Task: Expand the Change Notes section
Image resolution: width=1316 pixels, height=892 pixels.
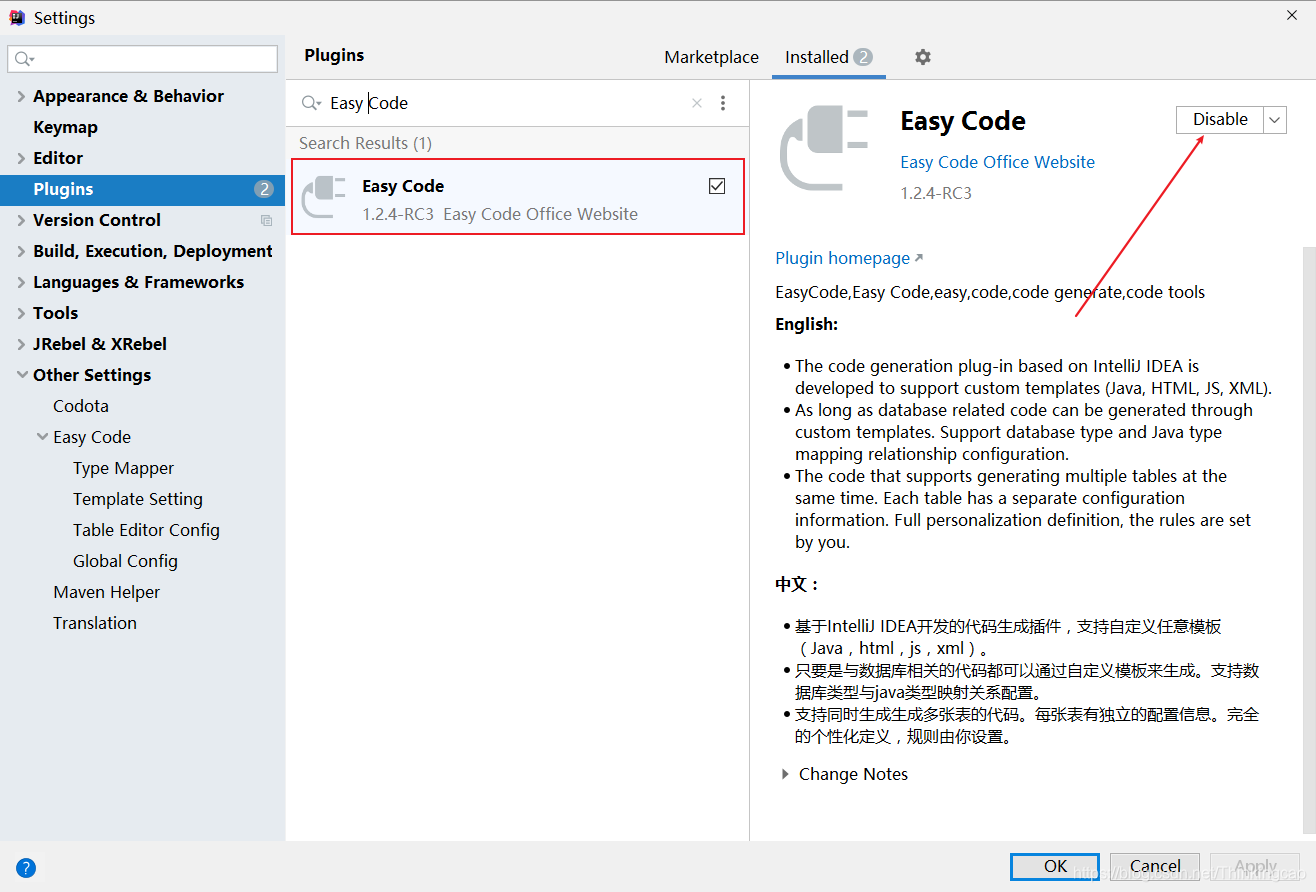Action: tap(785, 774)
